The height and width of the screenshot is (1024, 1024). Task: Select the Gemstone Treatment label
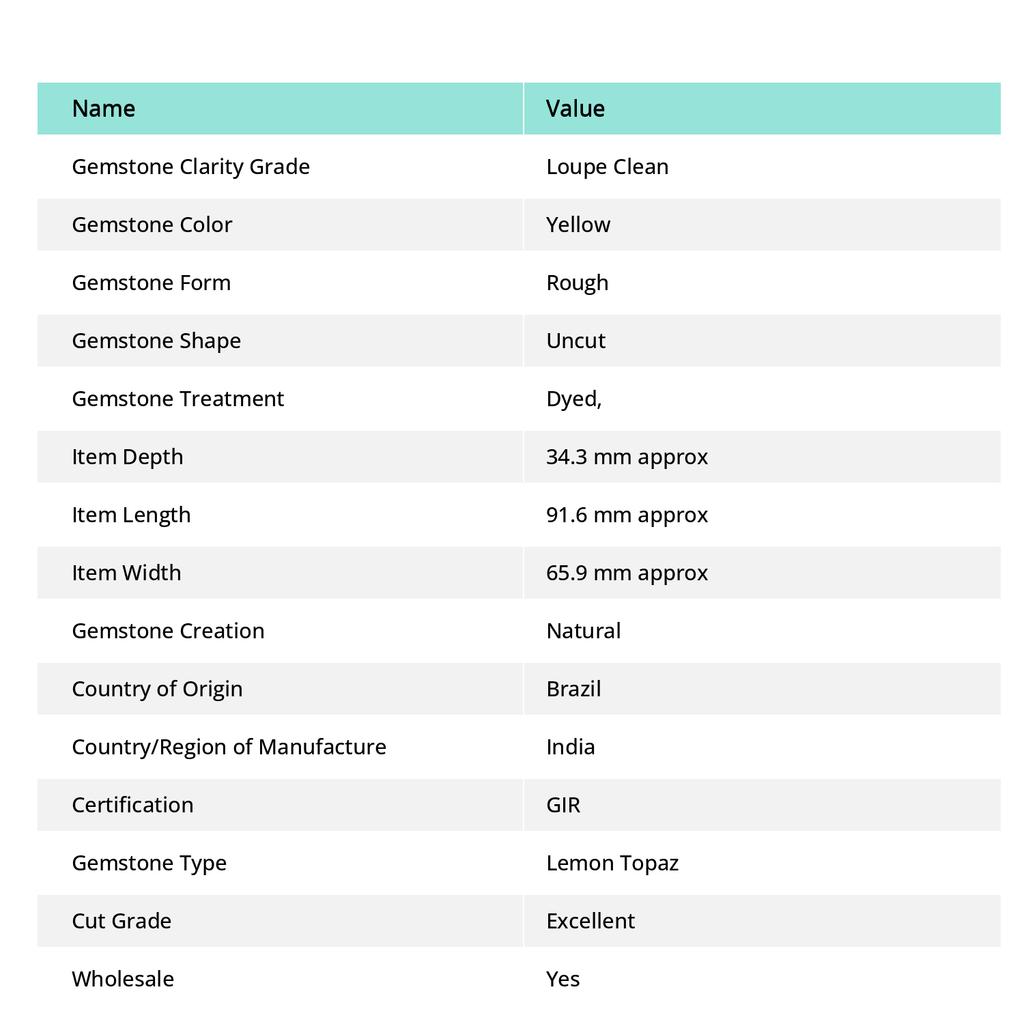tap(178, 399)
